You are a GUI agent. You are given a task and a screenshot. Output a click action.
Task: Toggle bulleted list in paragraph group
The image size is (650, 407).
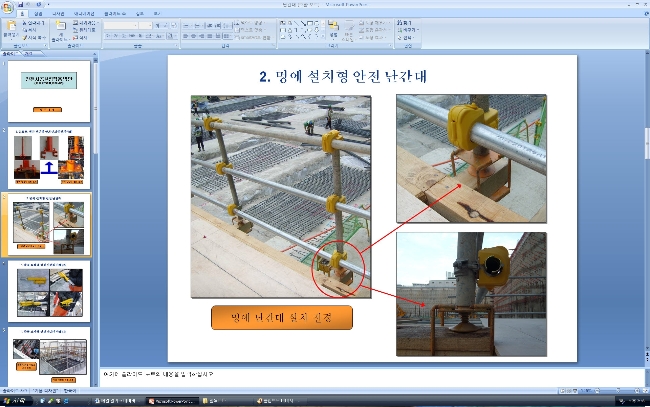(186, 26)
